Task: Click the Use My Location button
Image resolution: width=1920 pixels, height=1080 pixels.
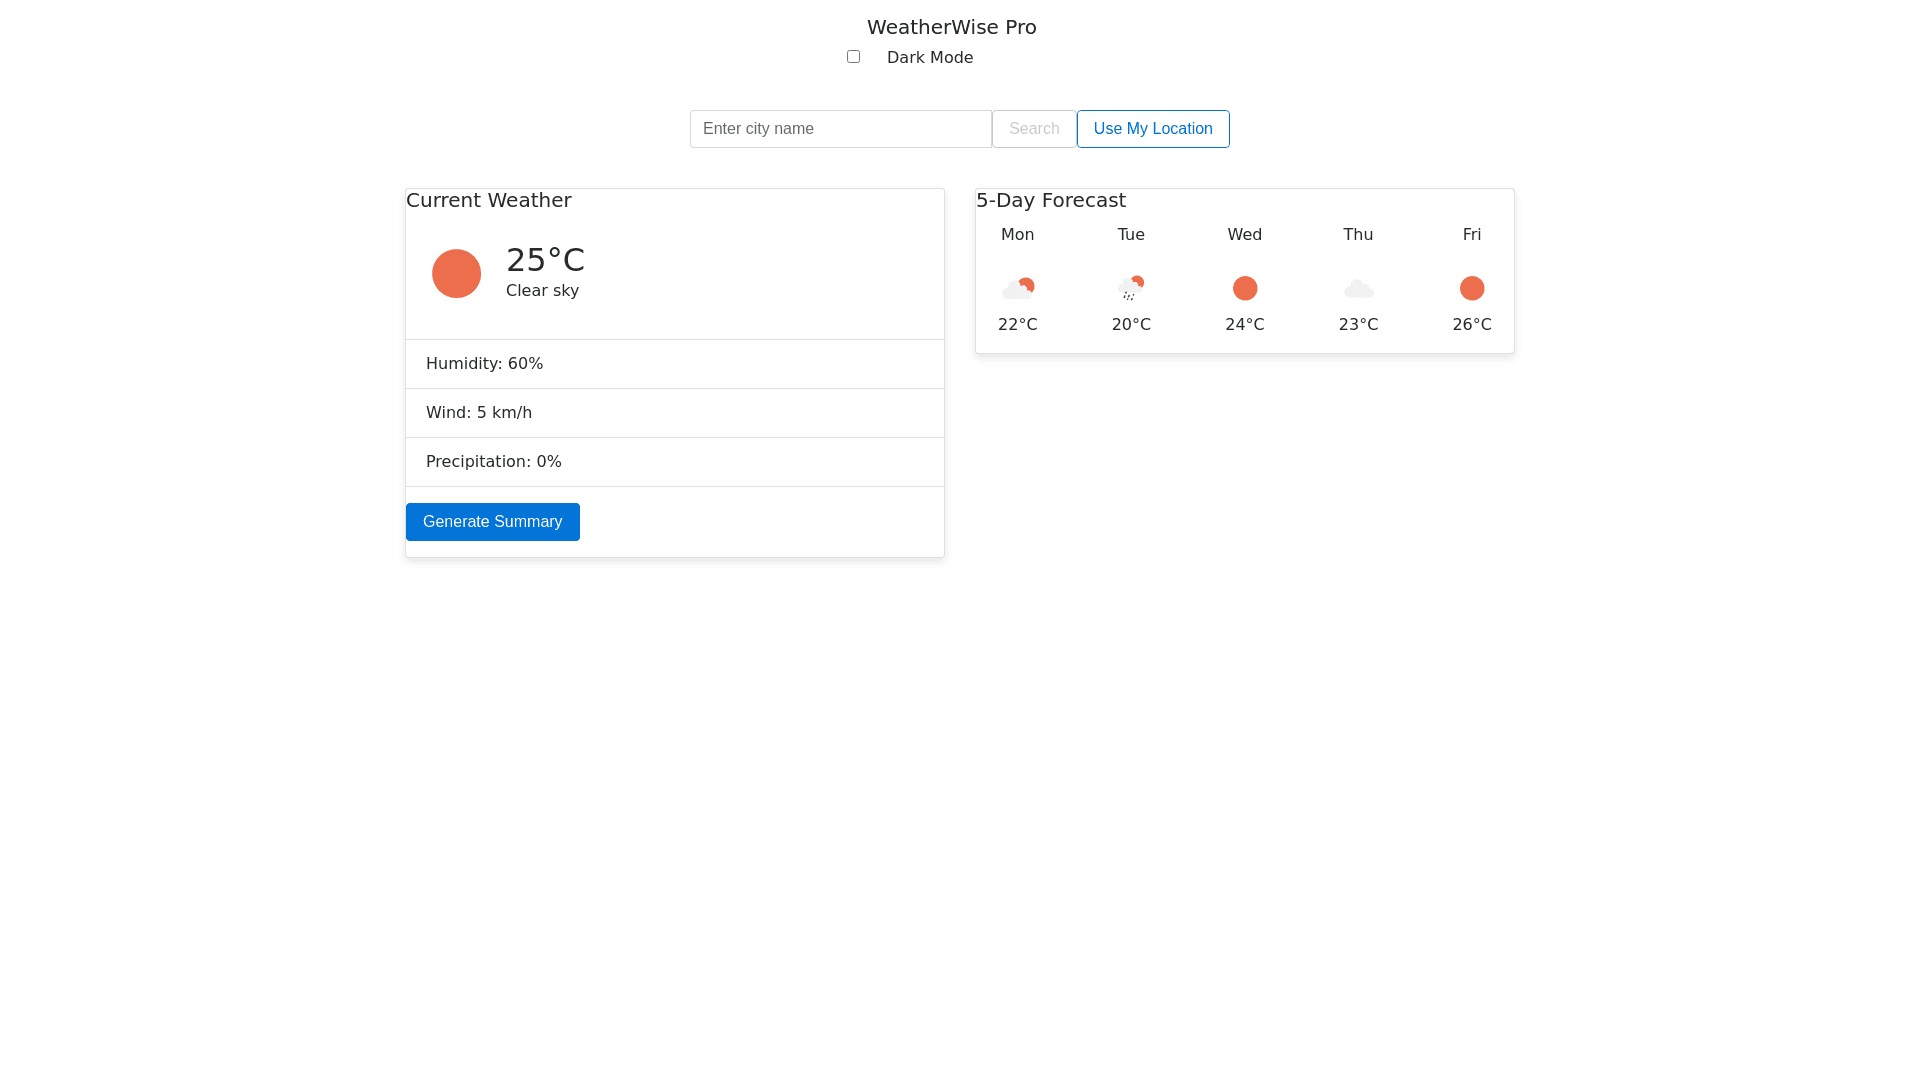Action: [1153, 129]
